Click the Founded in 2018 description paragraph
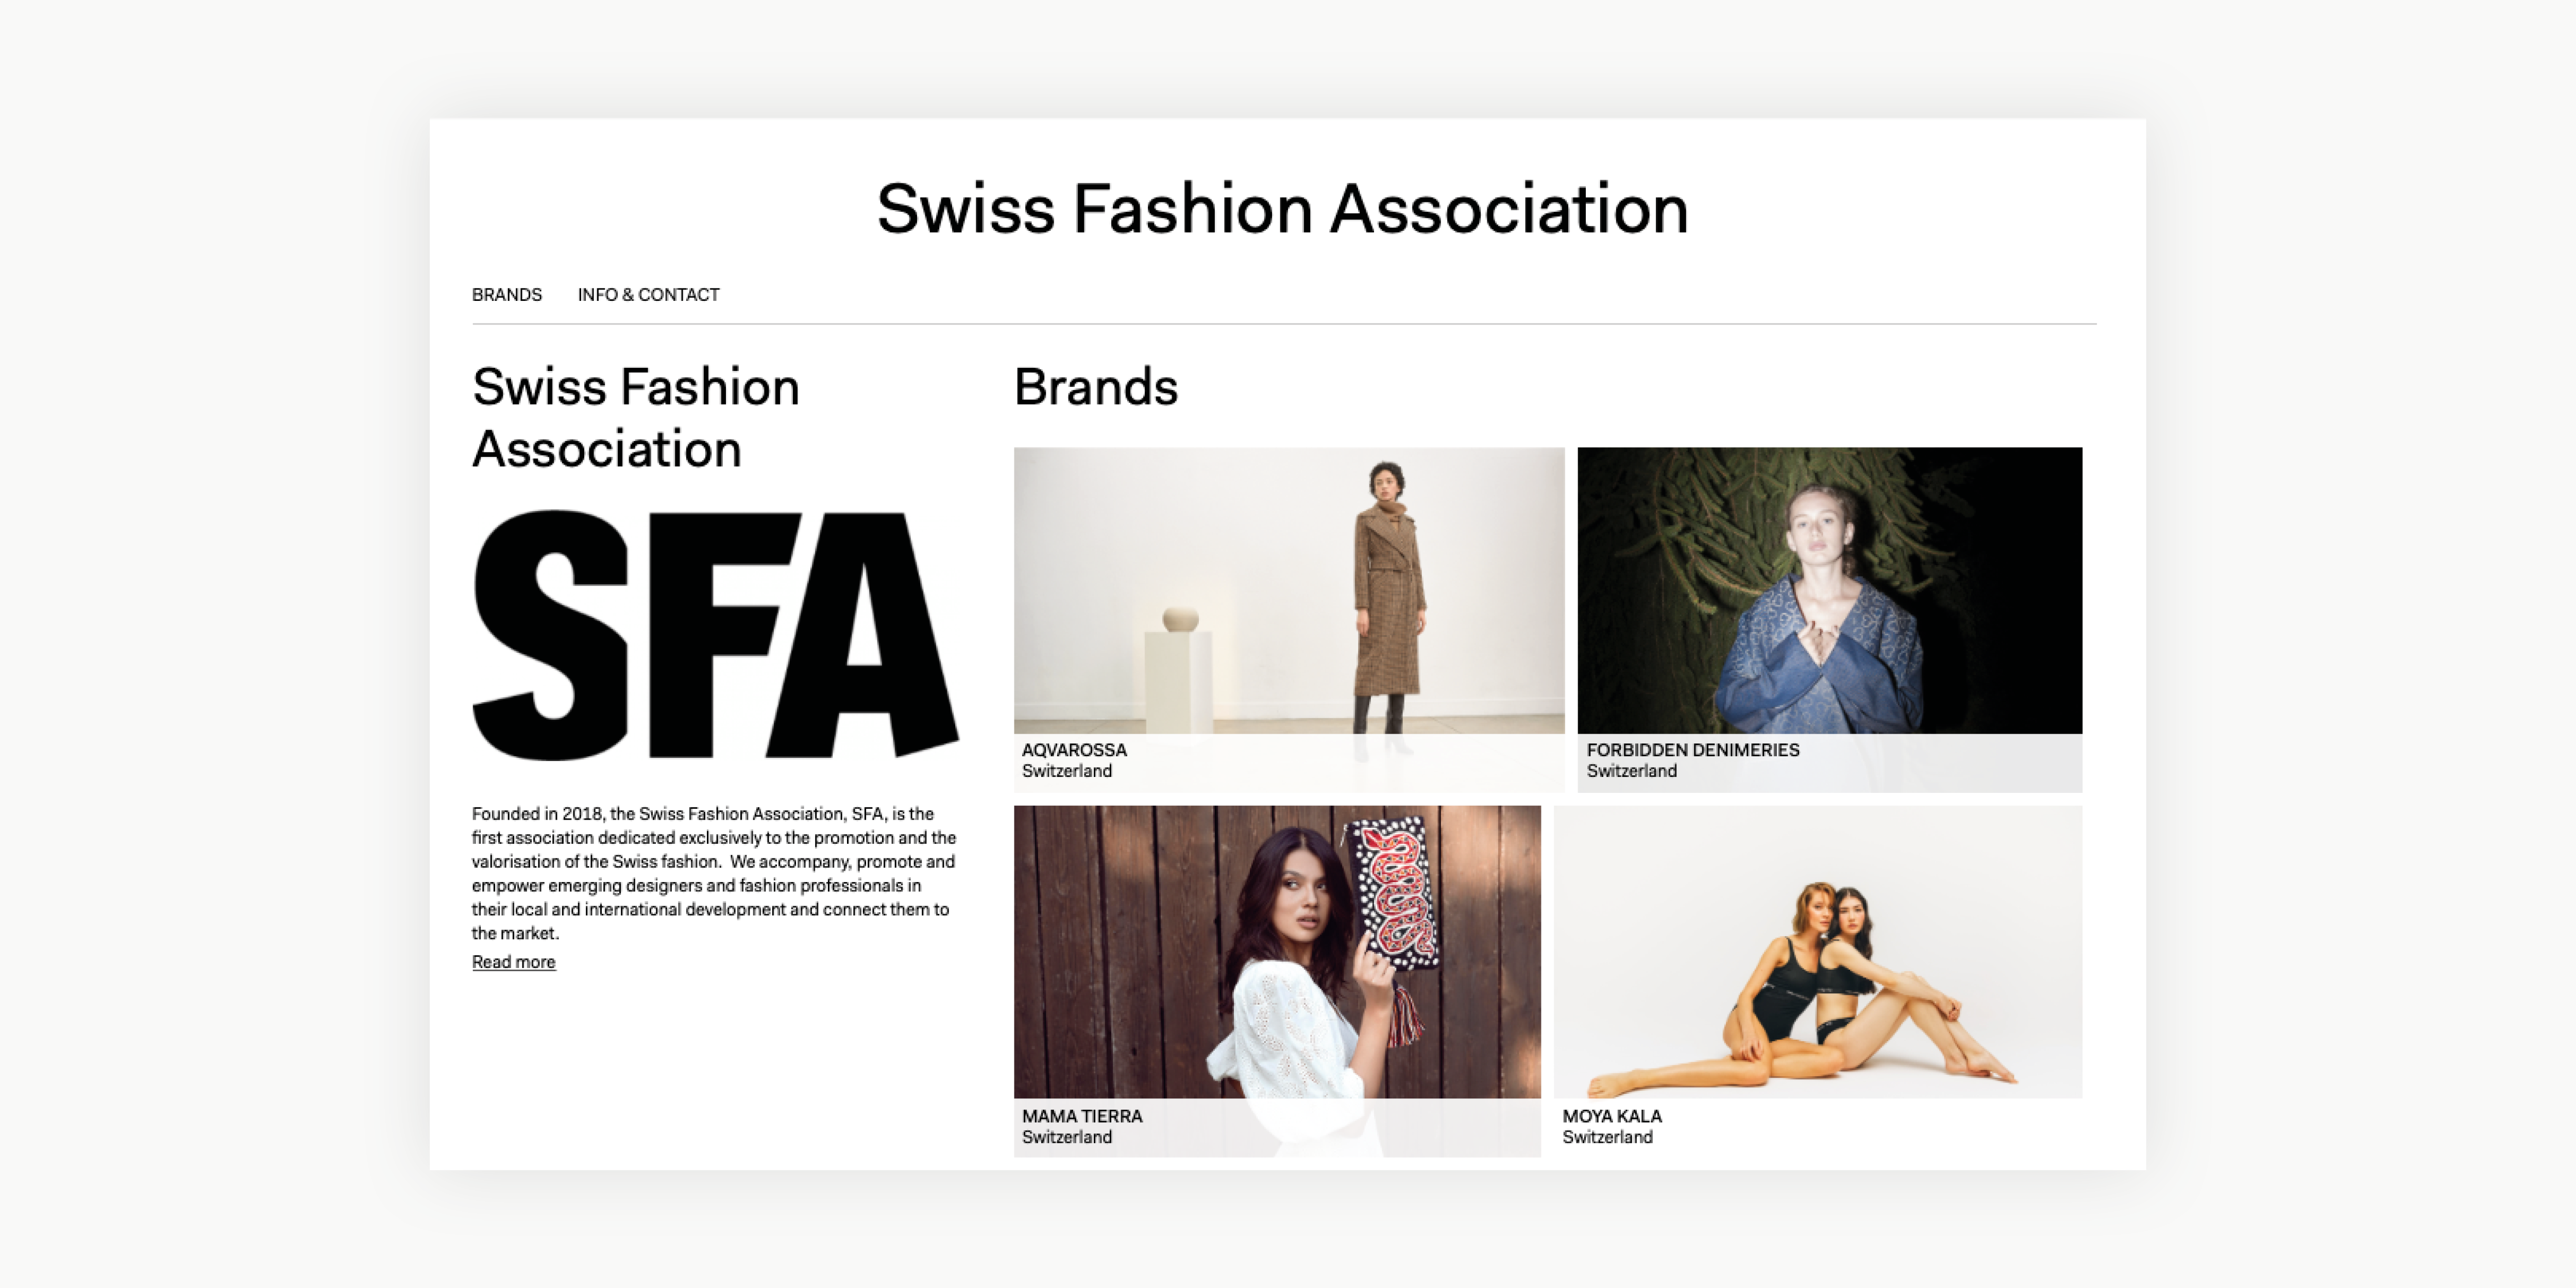Image resolution: width=2576 pixels, height=1288 pixels. click(x=714, y=873)
